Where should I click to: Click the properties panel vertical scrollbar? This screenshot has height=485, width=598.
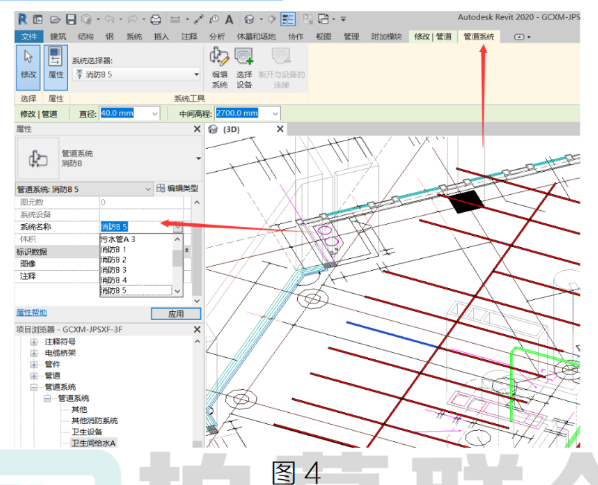click(197, 252)
